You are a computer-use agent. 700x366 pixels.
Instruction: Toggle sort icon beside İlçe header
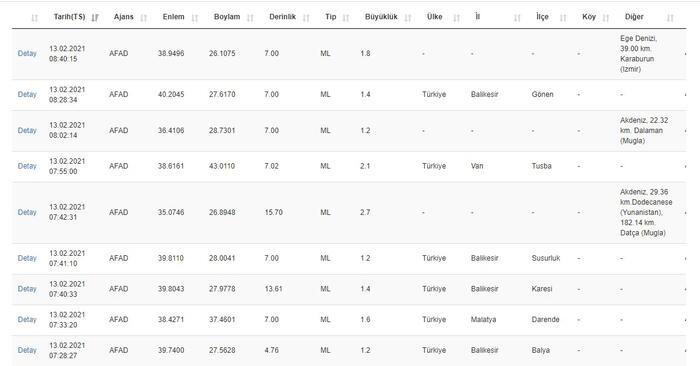pos(563,18)
